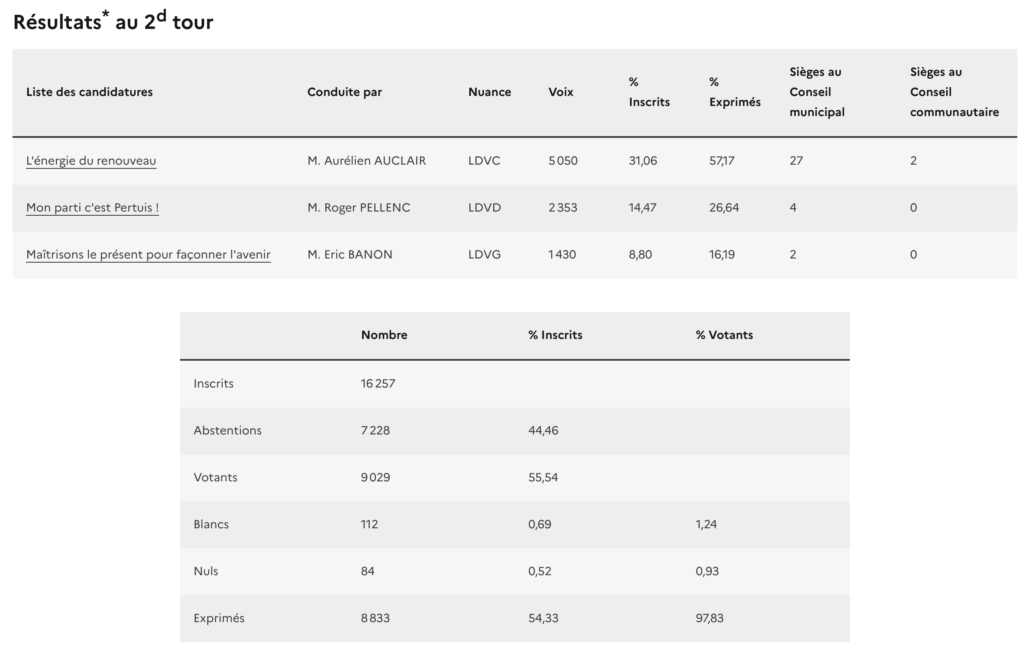Click the Nombre column header
Viewport: 1024px width, 651px height.
click(x=384, y=335)
